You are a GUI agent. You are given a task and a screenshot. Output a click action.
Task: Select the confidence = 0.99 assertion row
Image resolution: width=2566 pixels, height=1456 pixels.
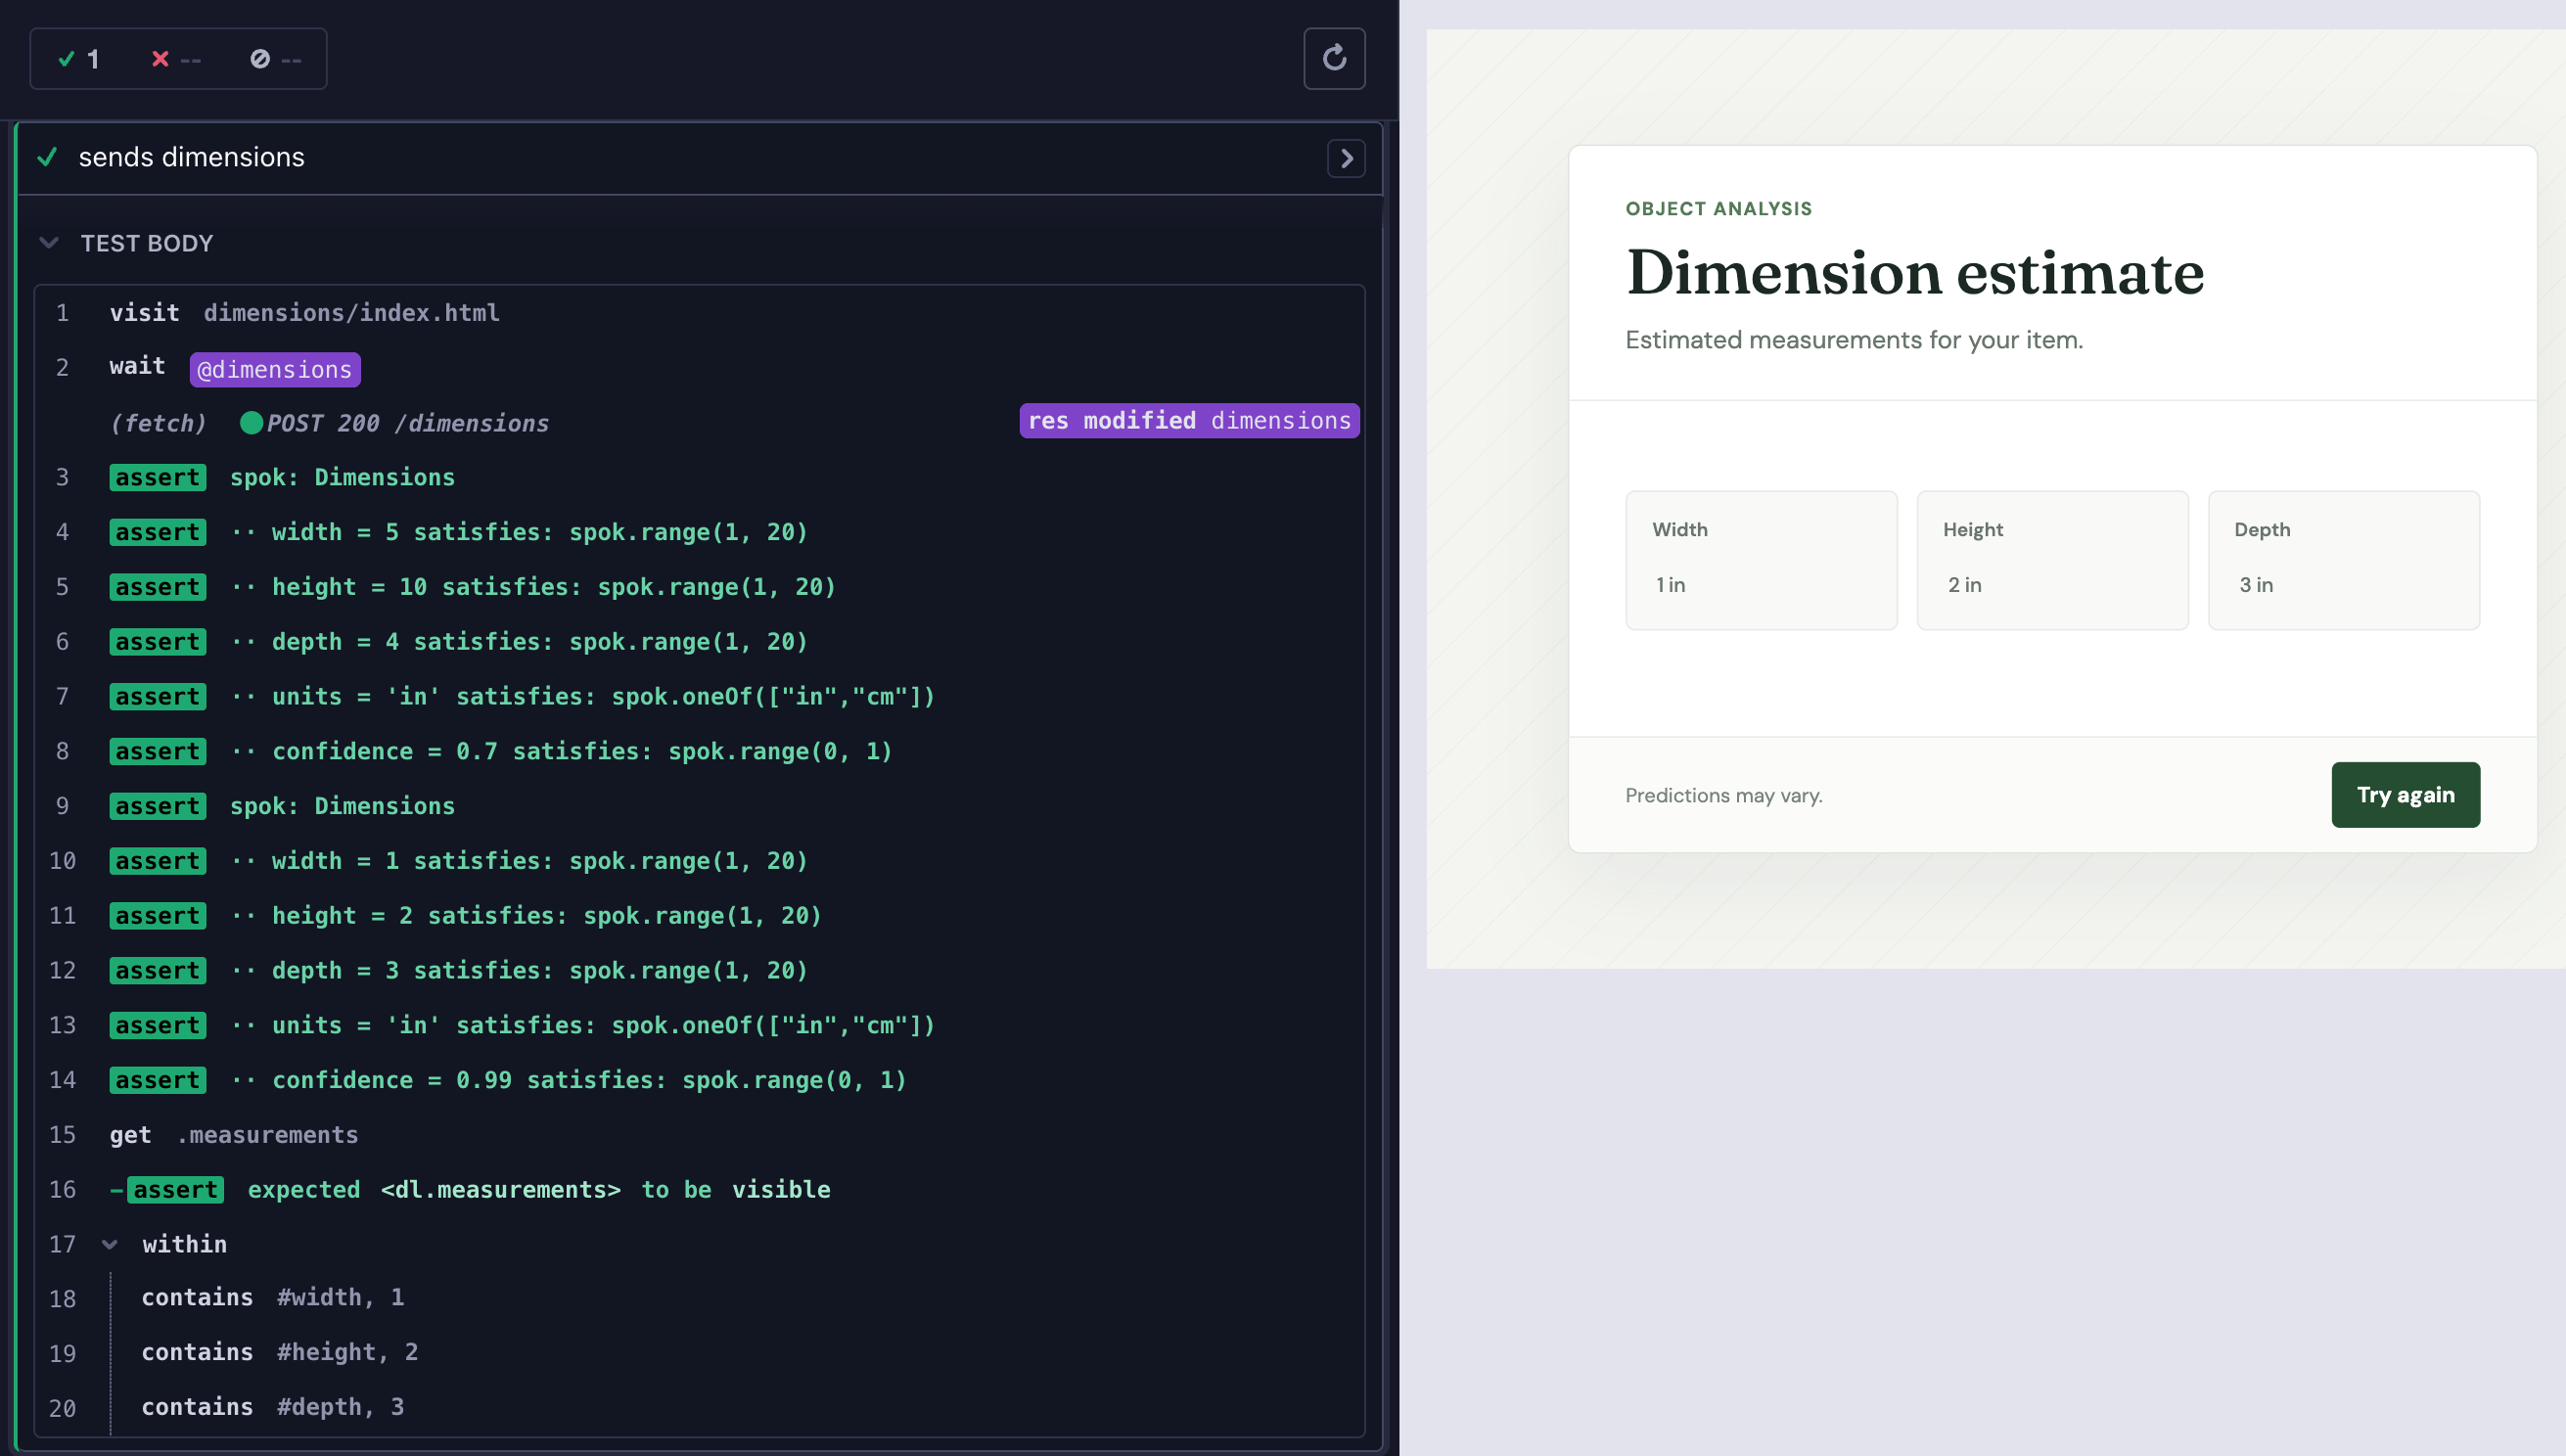click(x=699, y=1080)
